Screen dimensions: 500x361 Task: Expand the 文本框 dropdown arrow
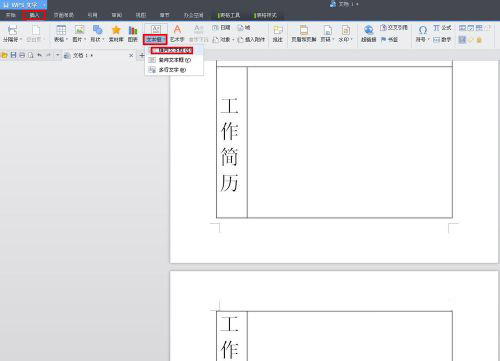[x=164, y=40]
